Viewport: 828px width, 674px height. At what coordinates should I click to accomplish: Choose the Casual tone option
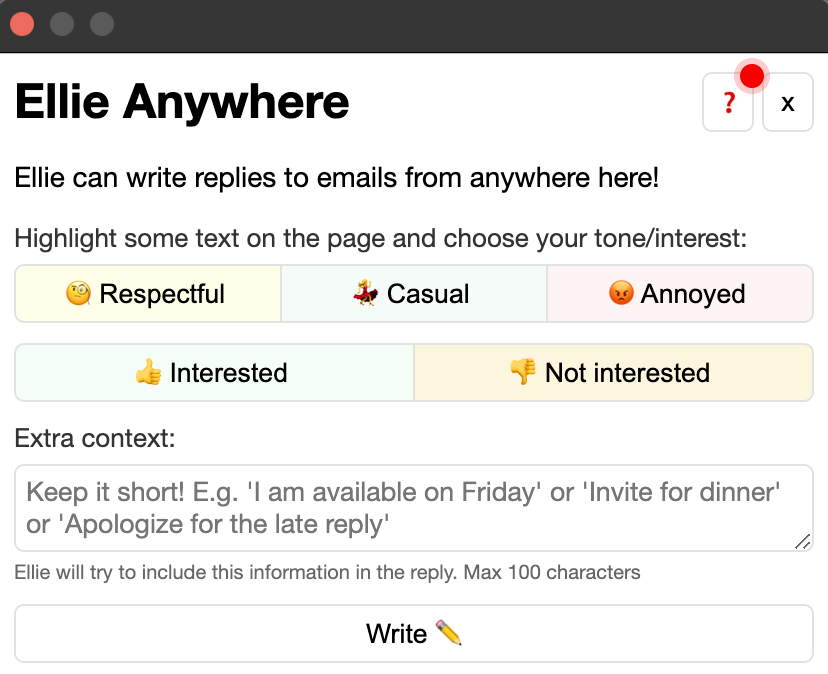pos(414,294)
